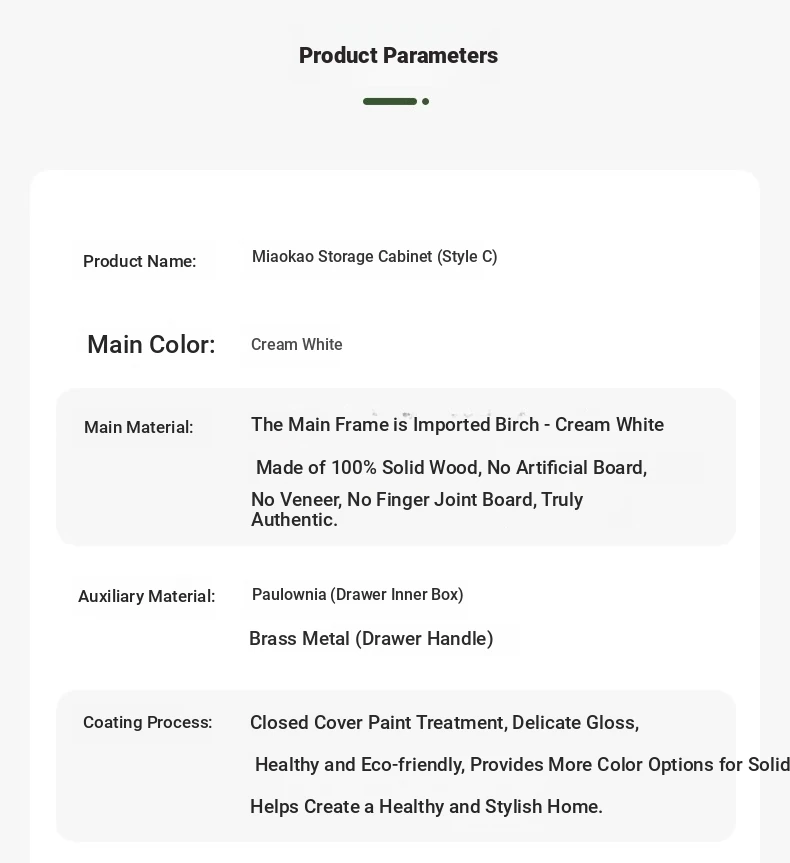Click the Product Parameters heading
Screen dimensions: 790x863
398,56
